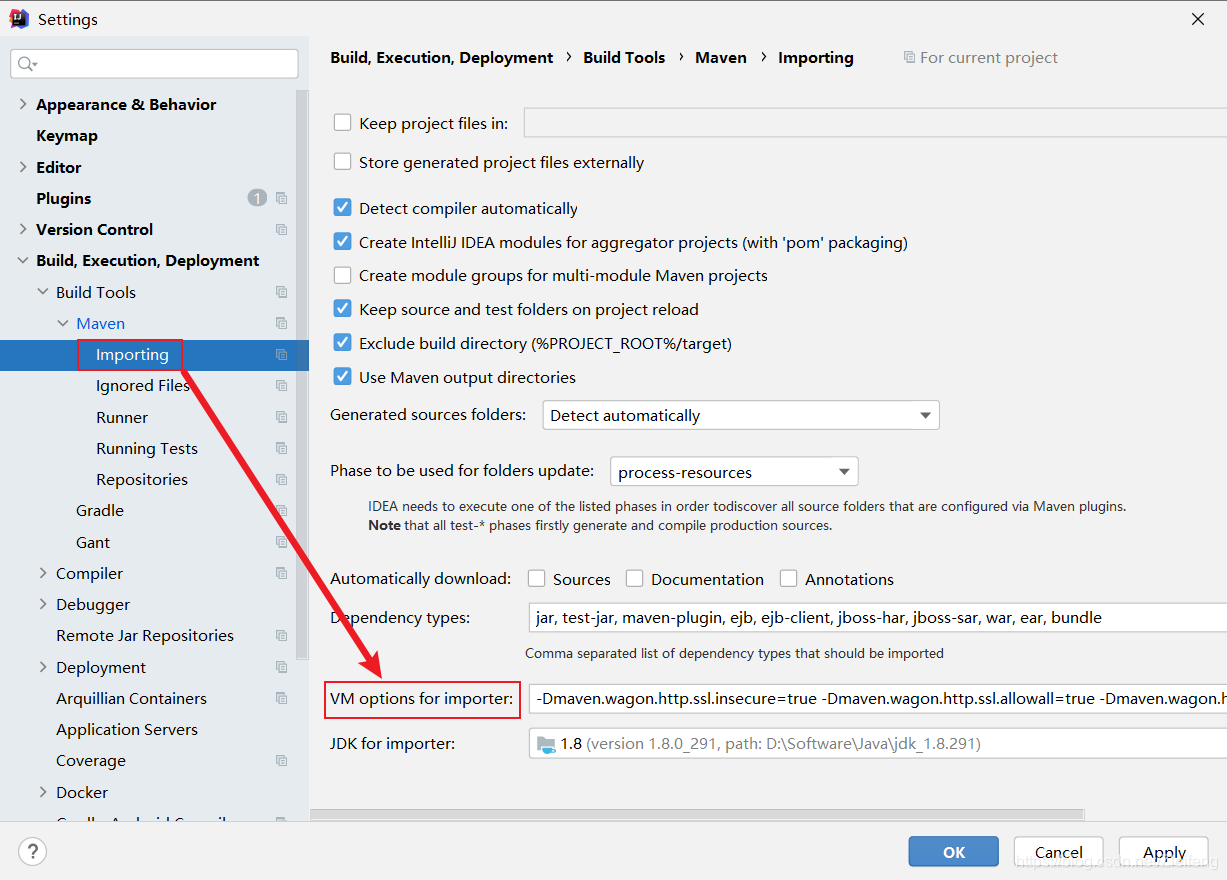Click the project-level icon beside Ignored Files
Viewport: 1227px width, 880px height.
click(281, 385)
